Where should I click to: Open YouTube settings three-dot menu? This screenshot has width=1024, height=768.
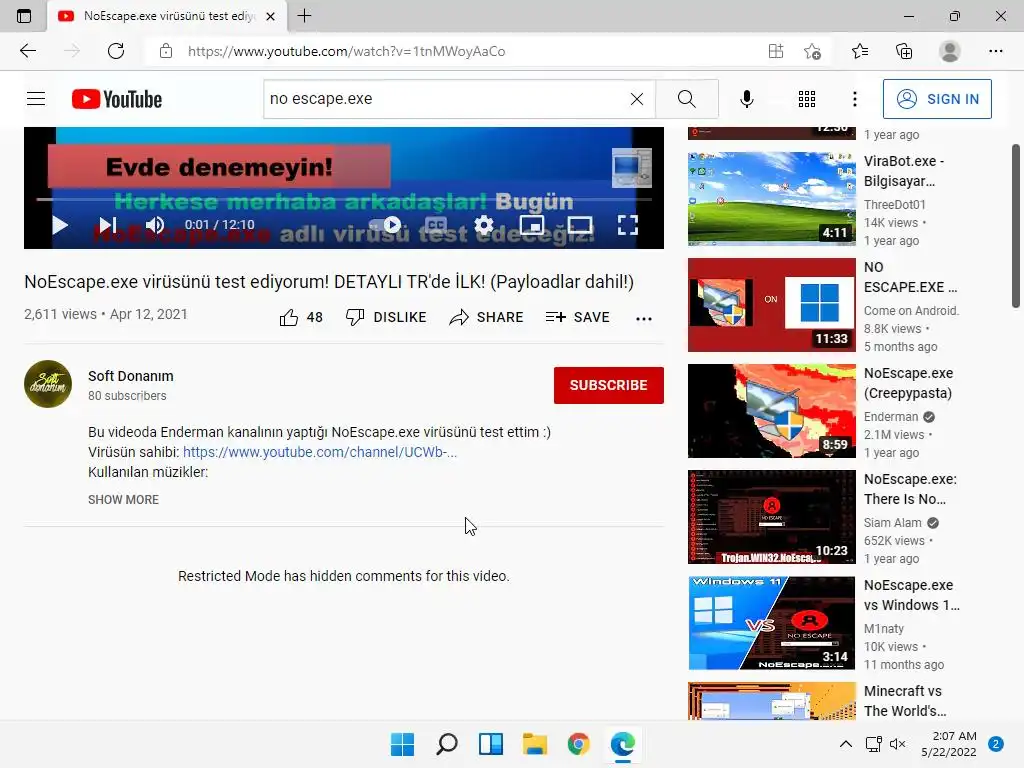pos(854,99)
